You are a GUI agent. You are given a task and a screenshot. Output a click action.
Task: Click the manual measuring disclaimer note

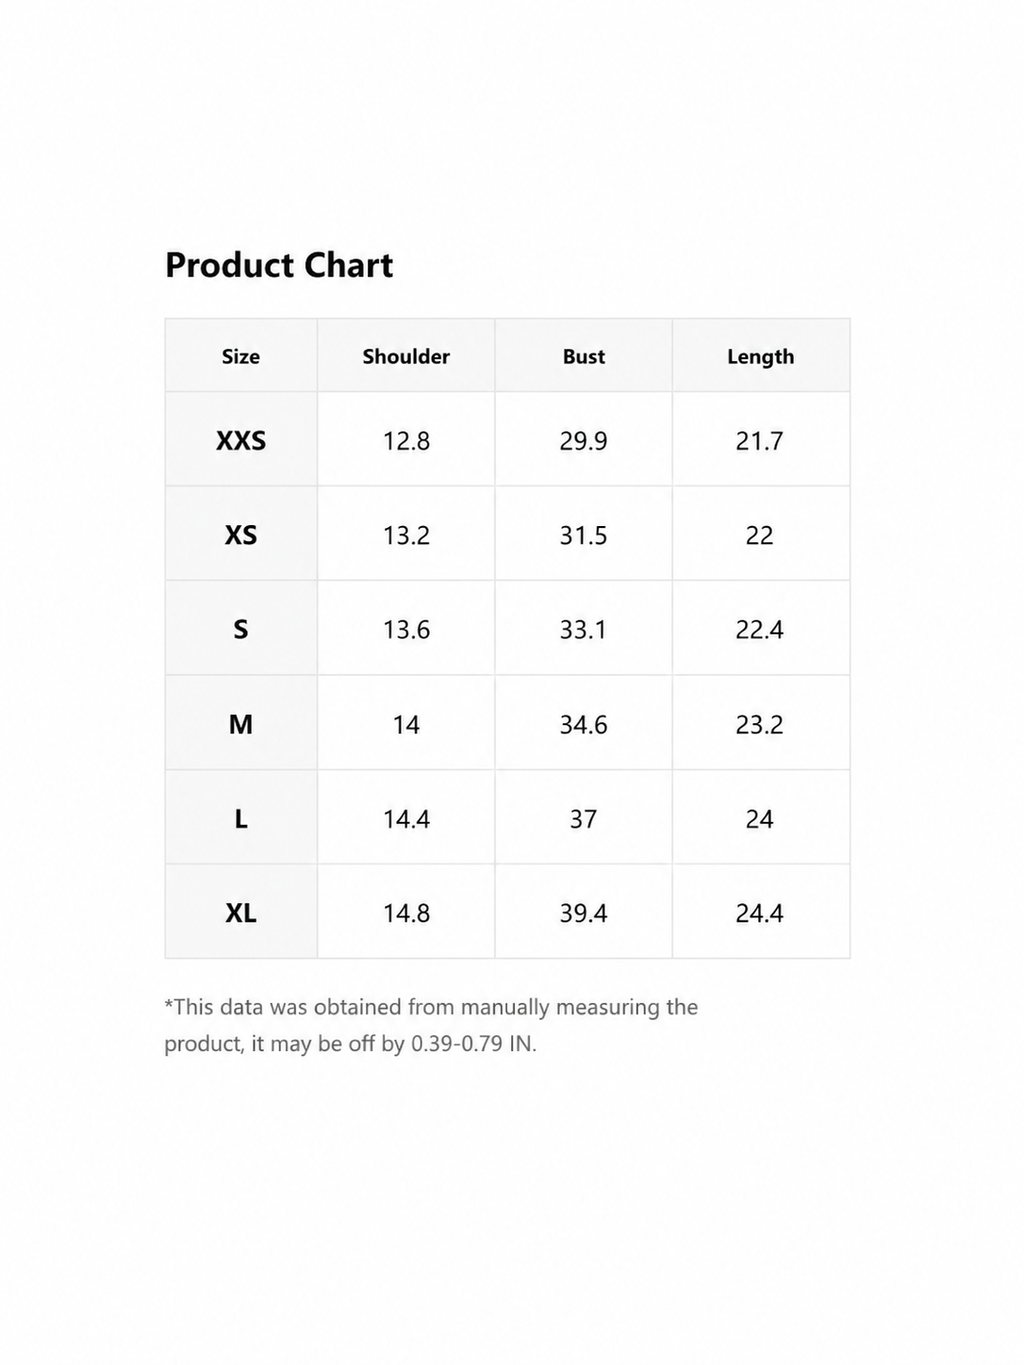[x=431, y=1025]
